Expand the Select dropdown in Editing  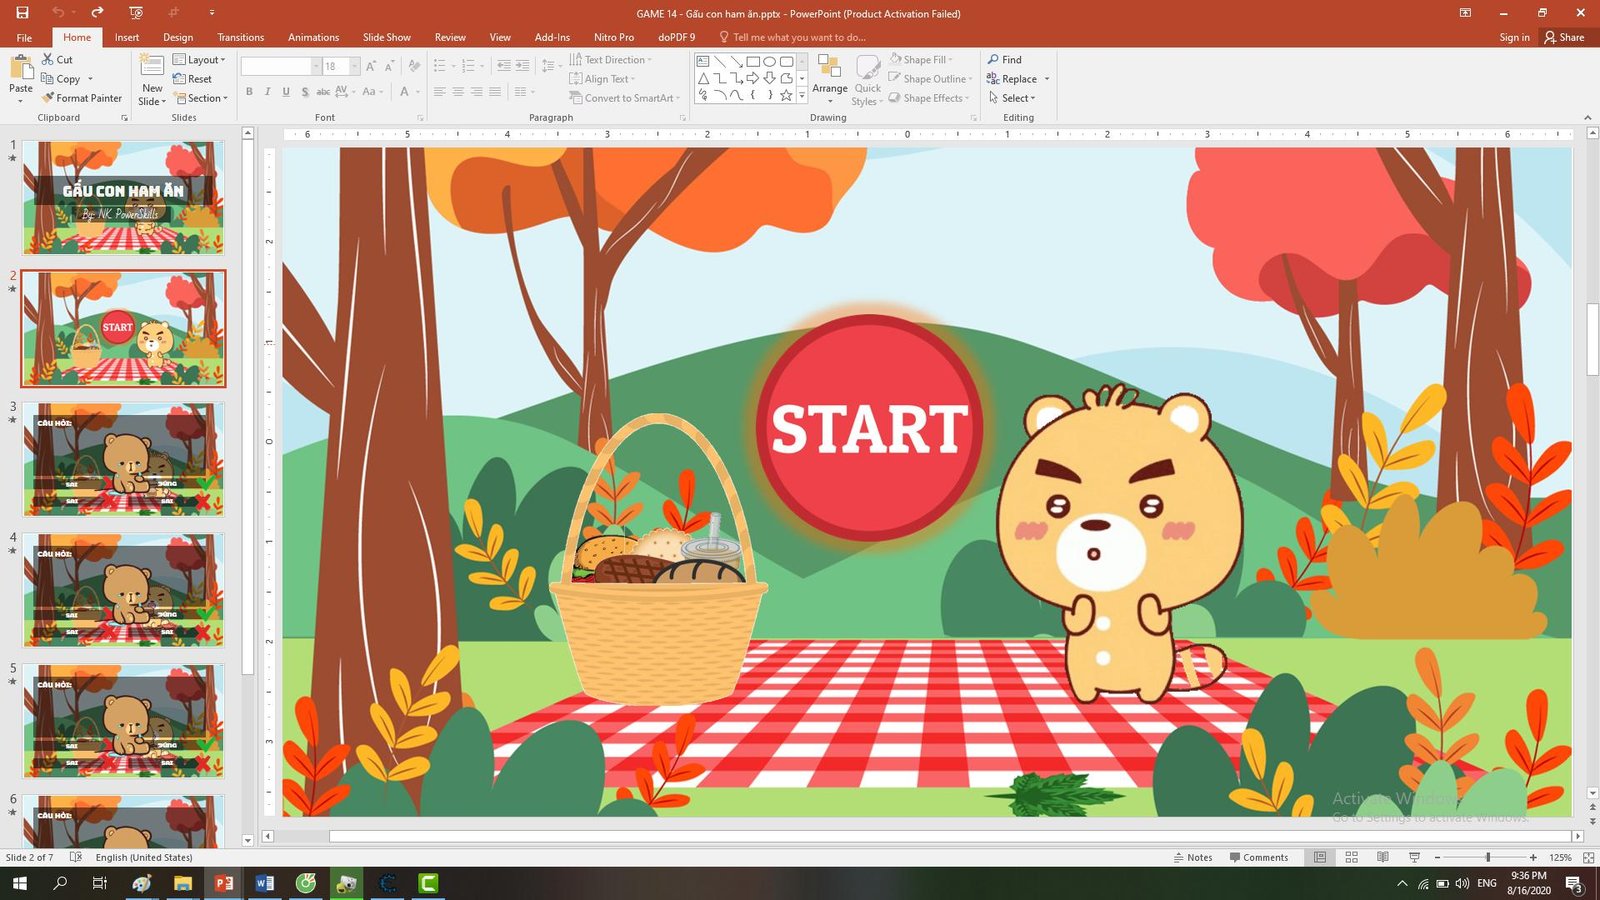(1012, 98)
